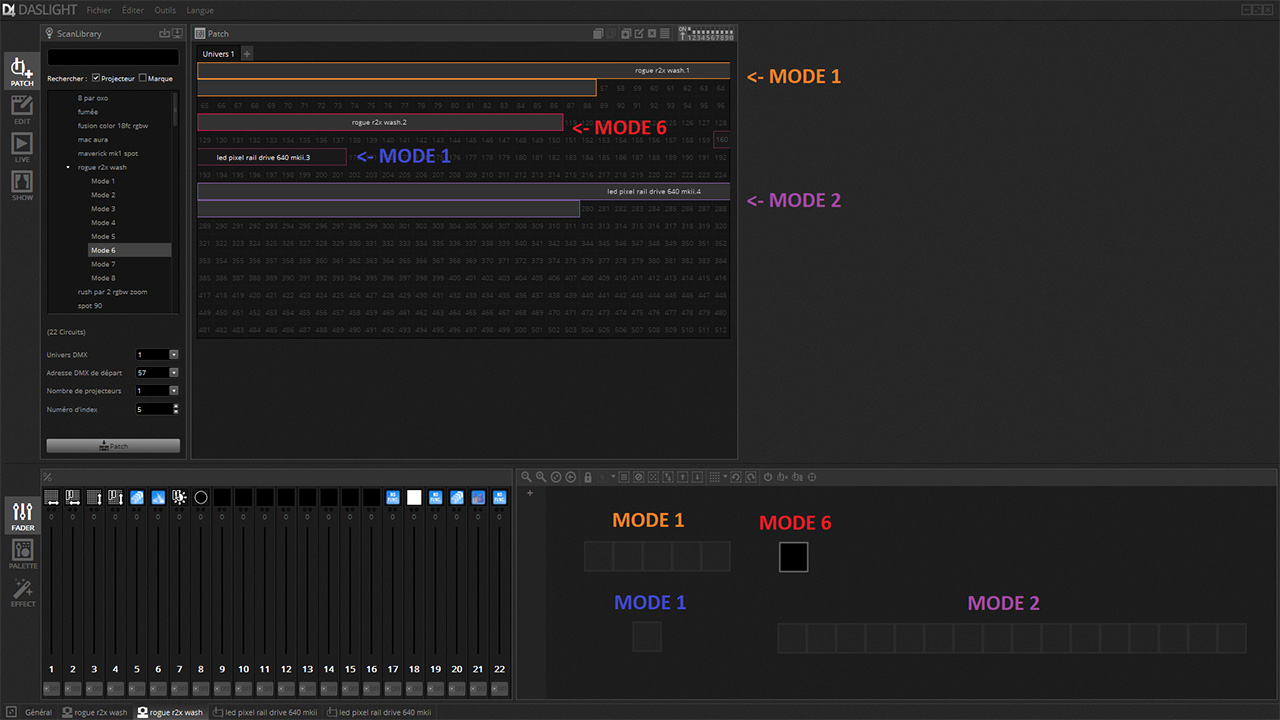Click the DMX dip-switch ON icon in Patch header
The image size is (1280, 720).
coord(706,34)
